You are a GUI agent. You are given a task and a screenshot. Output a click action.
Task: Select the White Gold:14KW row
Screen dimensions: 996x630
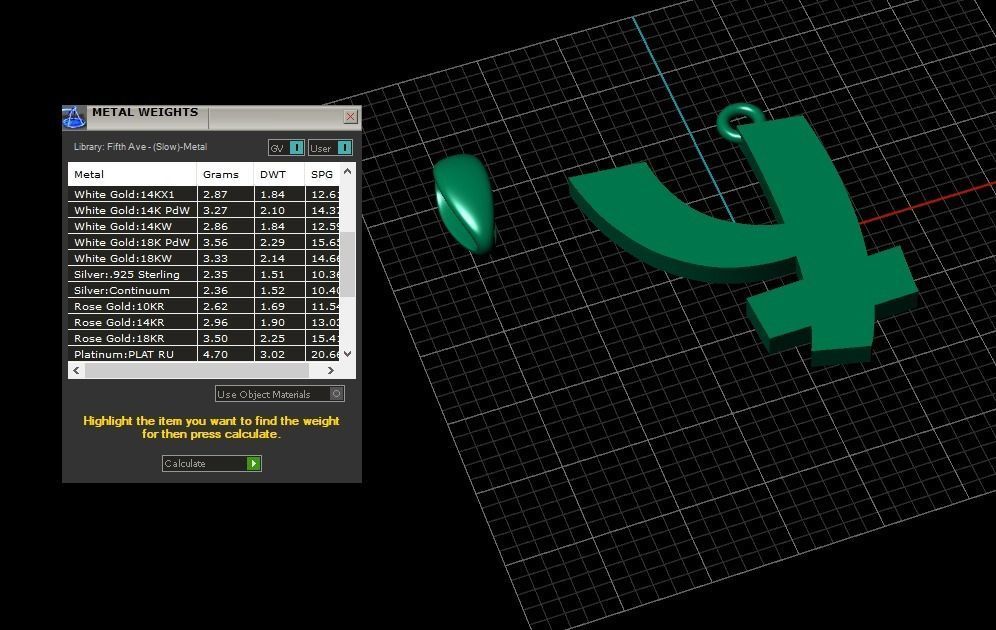204,226
